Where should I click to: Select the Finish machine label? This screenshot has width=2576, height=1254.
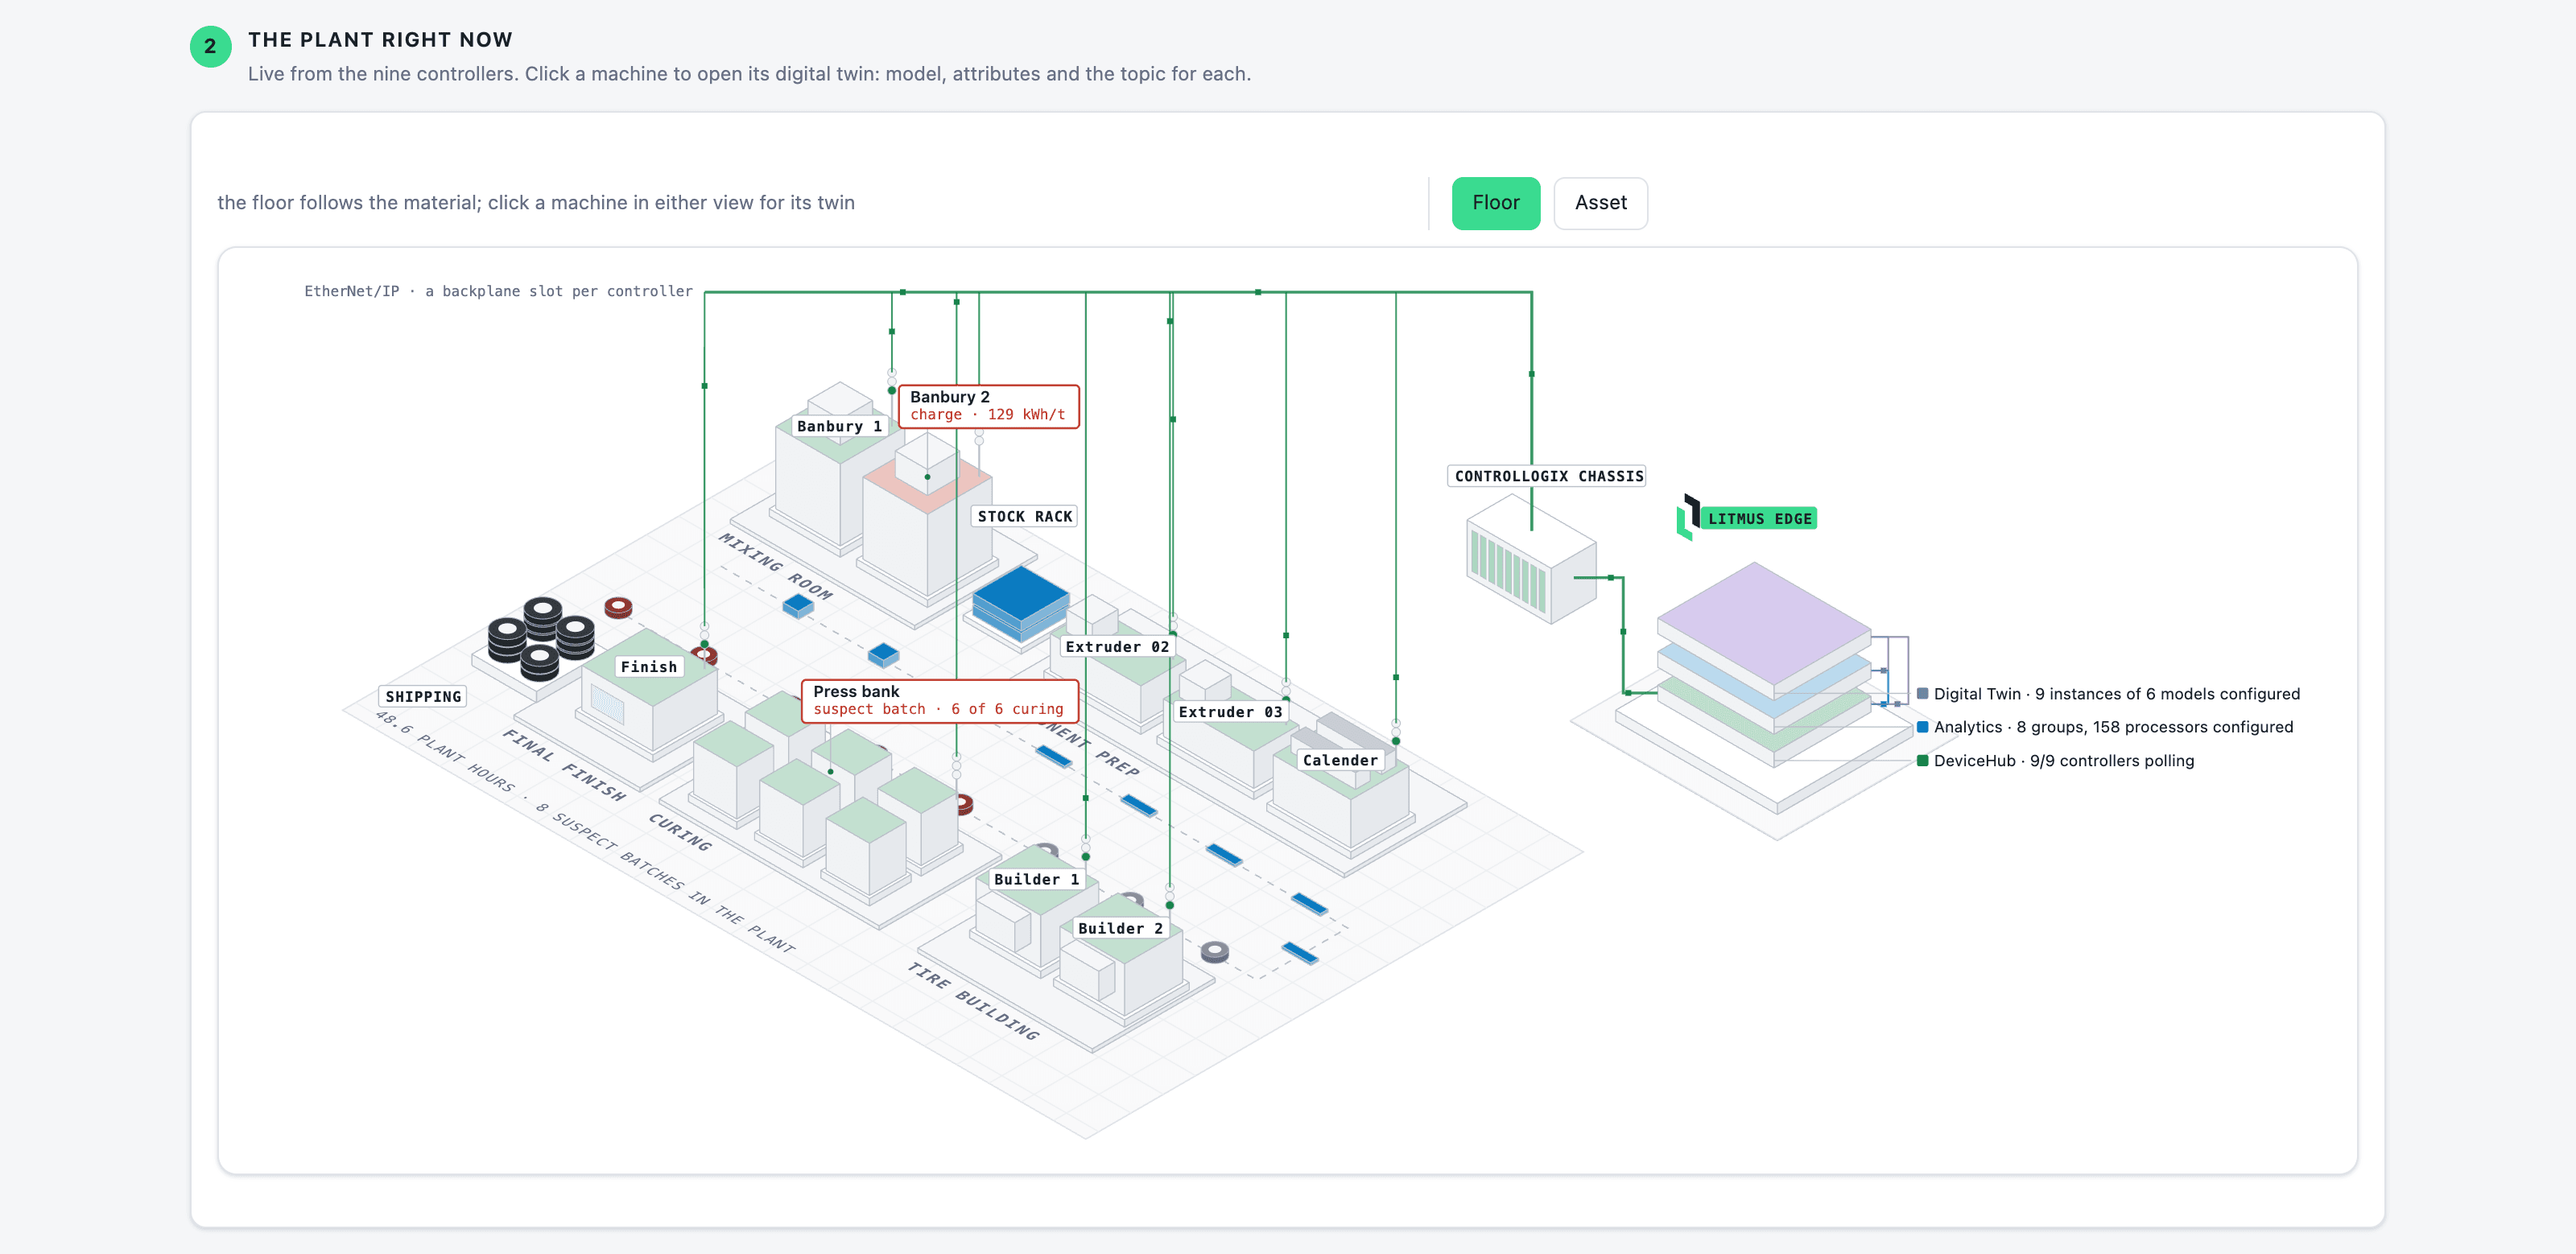648,667
